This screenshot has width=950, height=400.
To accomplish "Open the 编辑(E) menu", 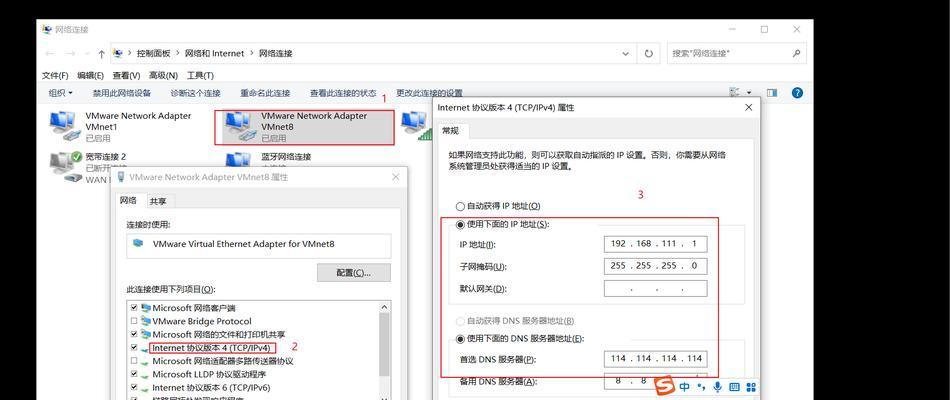I will (x=91, y=76).
